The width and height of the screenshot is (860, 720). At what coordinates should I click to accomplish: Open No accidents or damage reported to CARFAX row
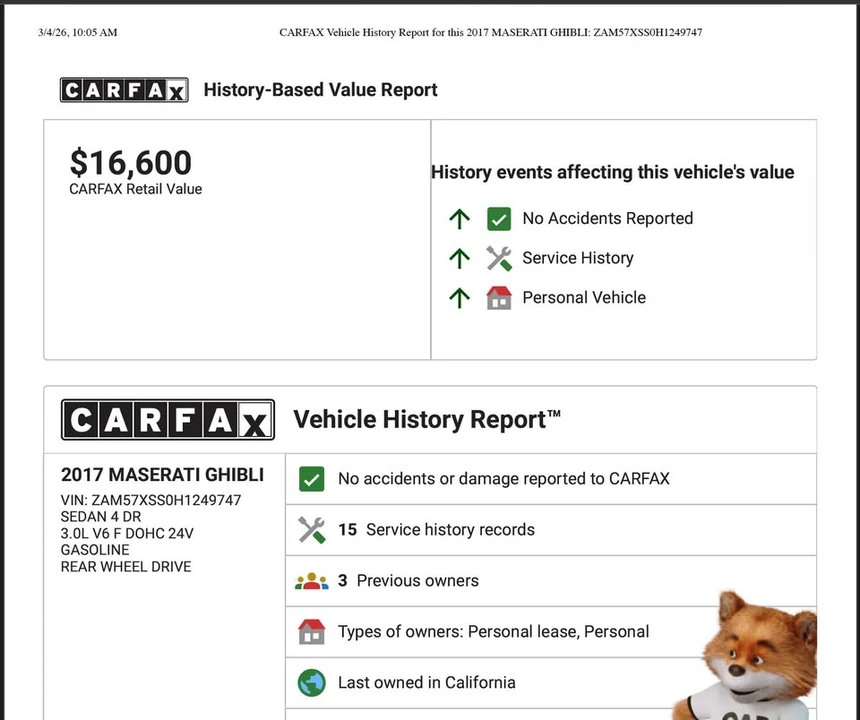coord(551,479)
